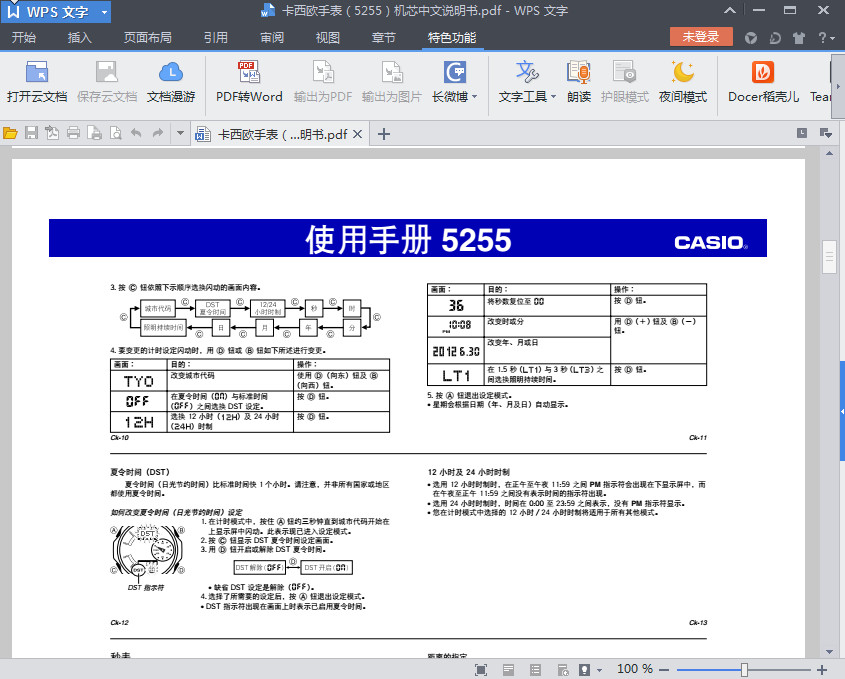Click the Save floppy disk icon
The image size is (845, 679).
pyautogui.click(x=31, y=133)
